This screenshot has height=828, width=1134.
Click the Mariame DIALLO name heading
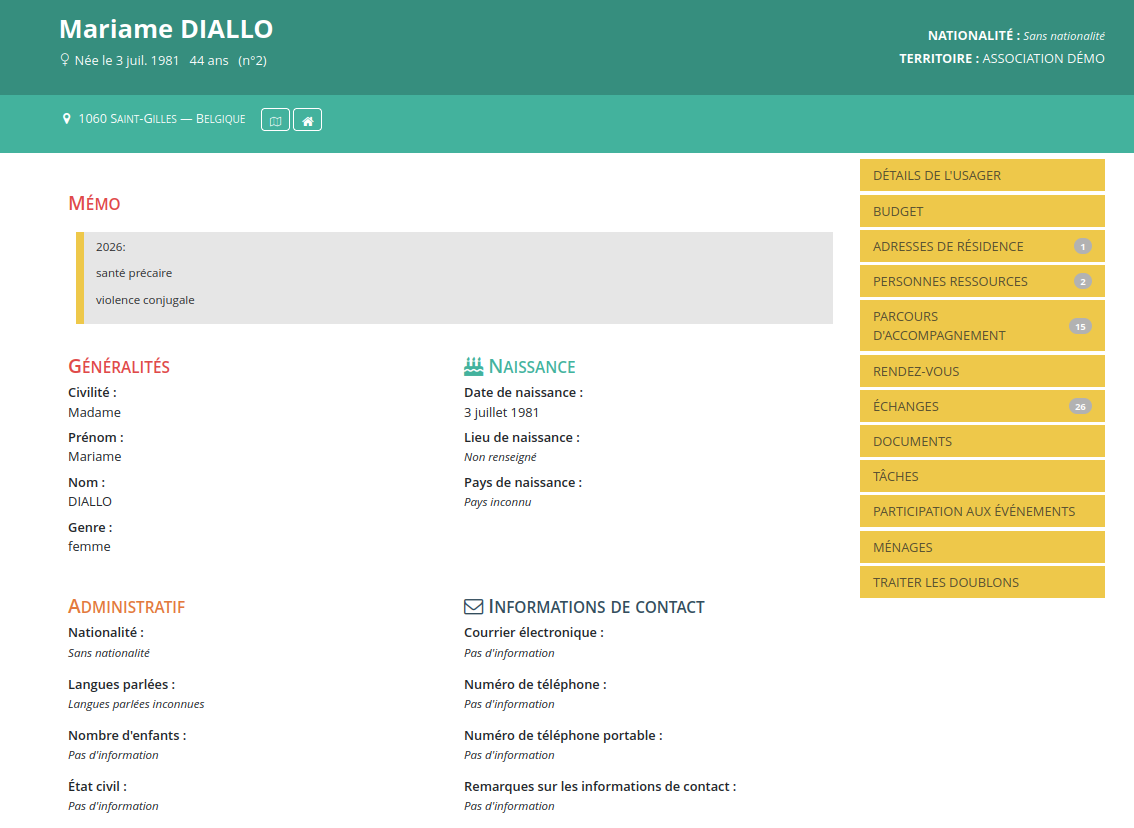(x=166, y=29)
